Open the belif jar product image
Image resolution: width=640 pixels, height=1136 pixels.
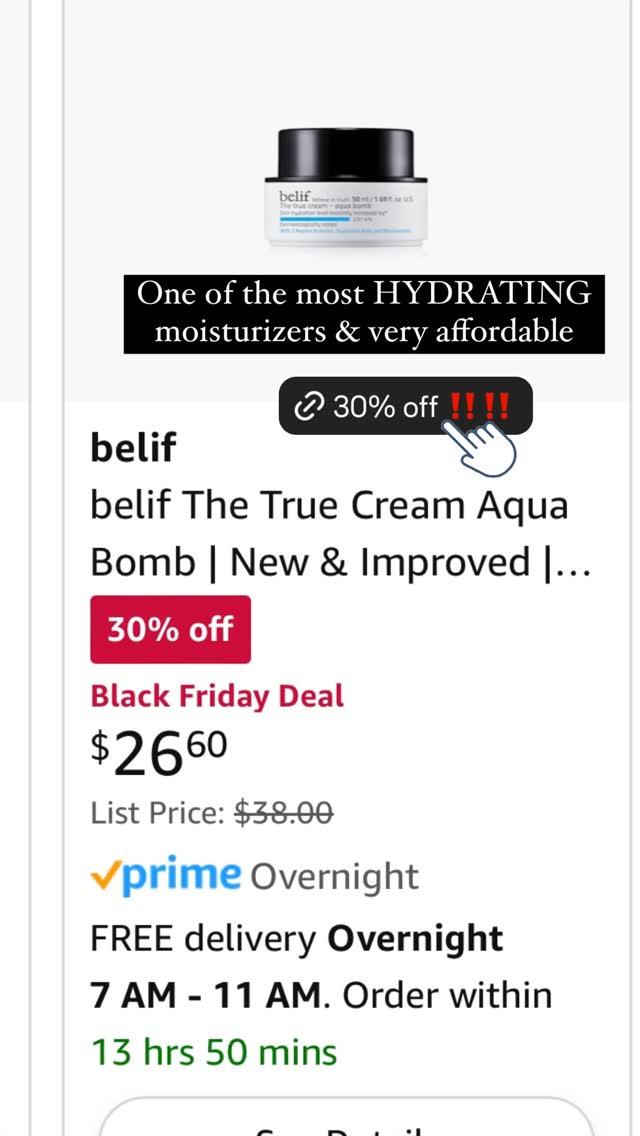click(346, 188)
